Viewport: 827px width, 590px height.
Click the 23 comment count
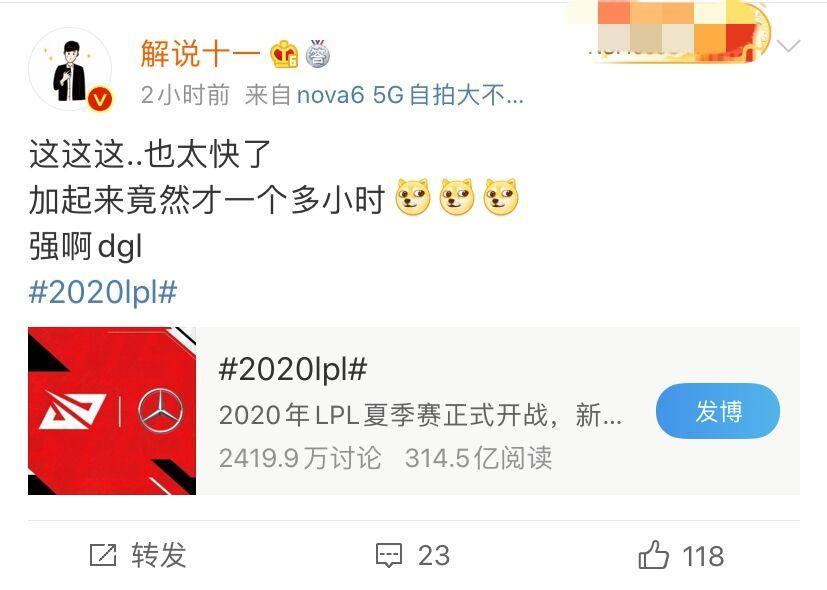point(434,556)
